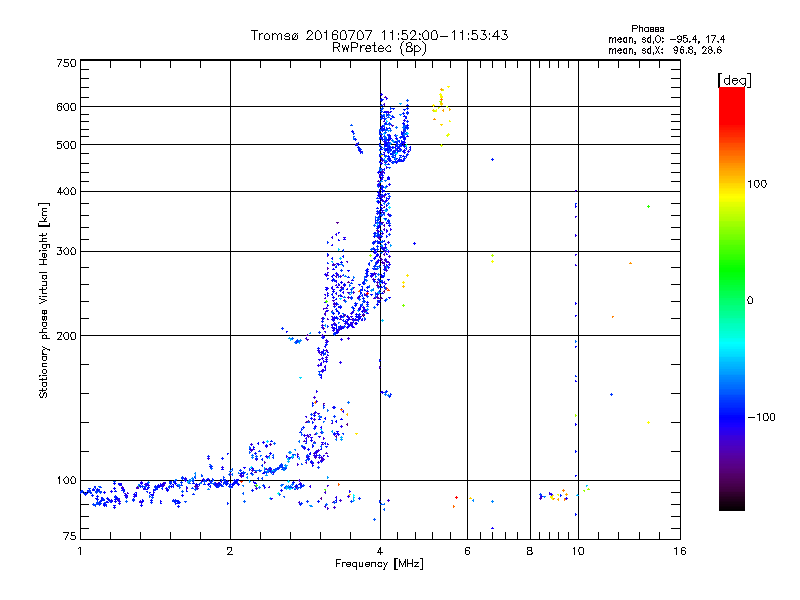Screen dimensions: 800x600
Task: Click the y-axis label '400'
Action: tap(66, 191)
